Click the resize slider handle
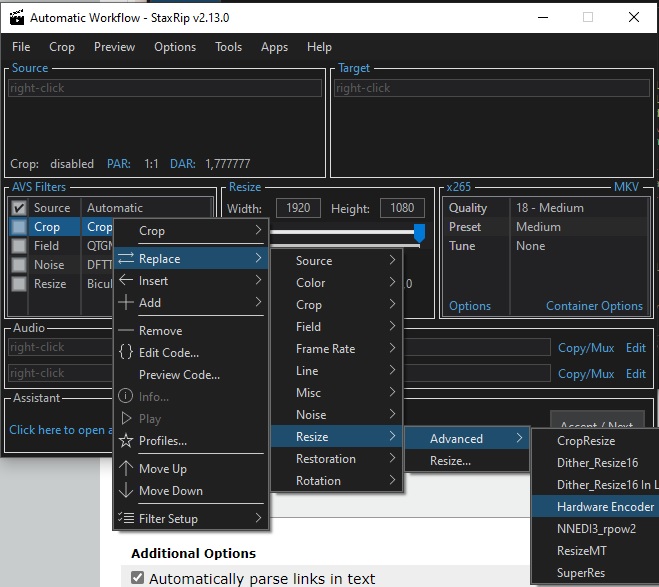This screenshot has height=587, width=659. pos(419,233)
